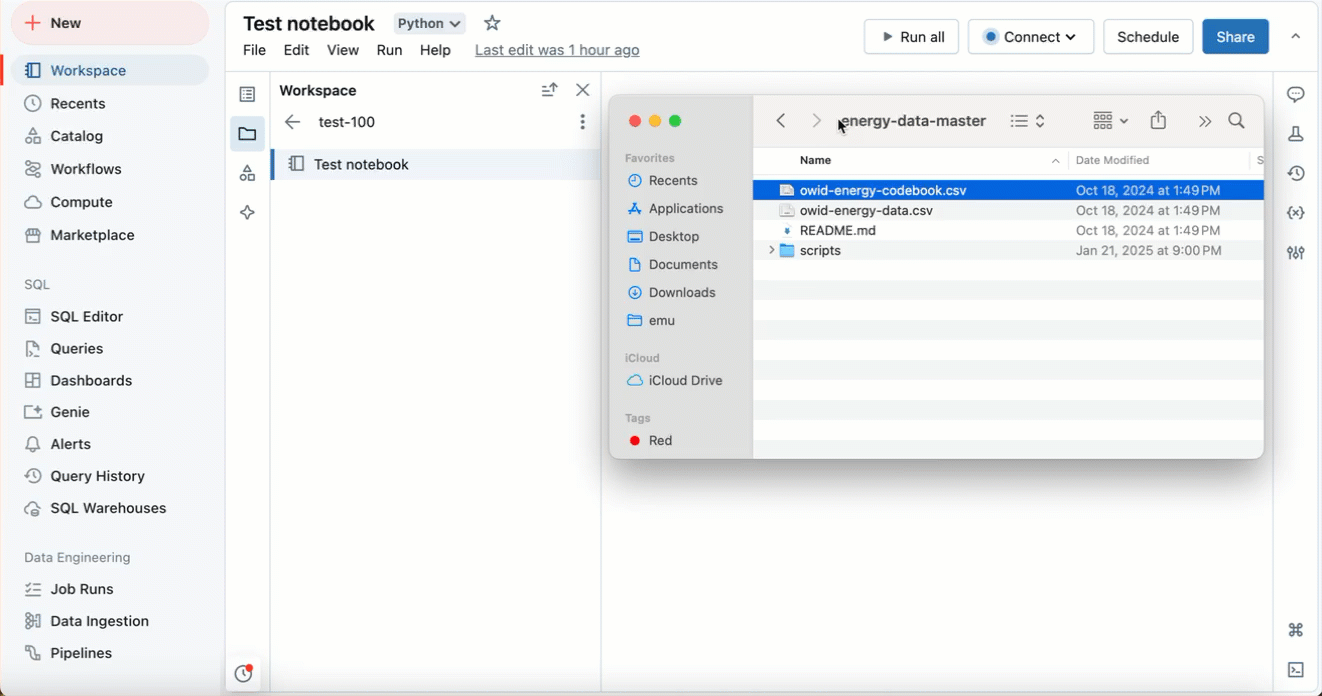Open the notebook File menu
This screenshot has height=696, width=1322.
[253, 49]
